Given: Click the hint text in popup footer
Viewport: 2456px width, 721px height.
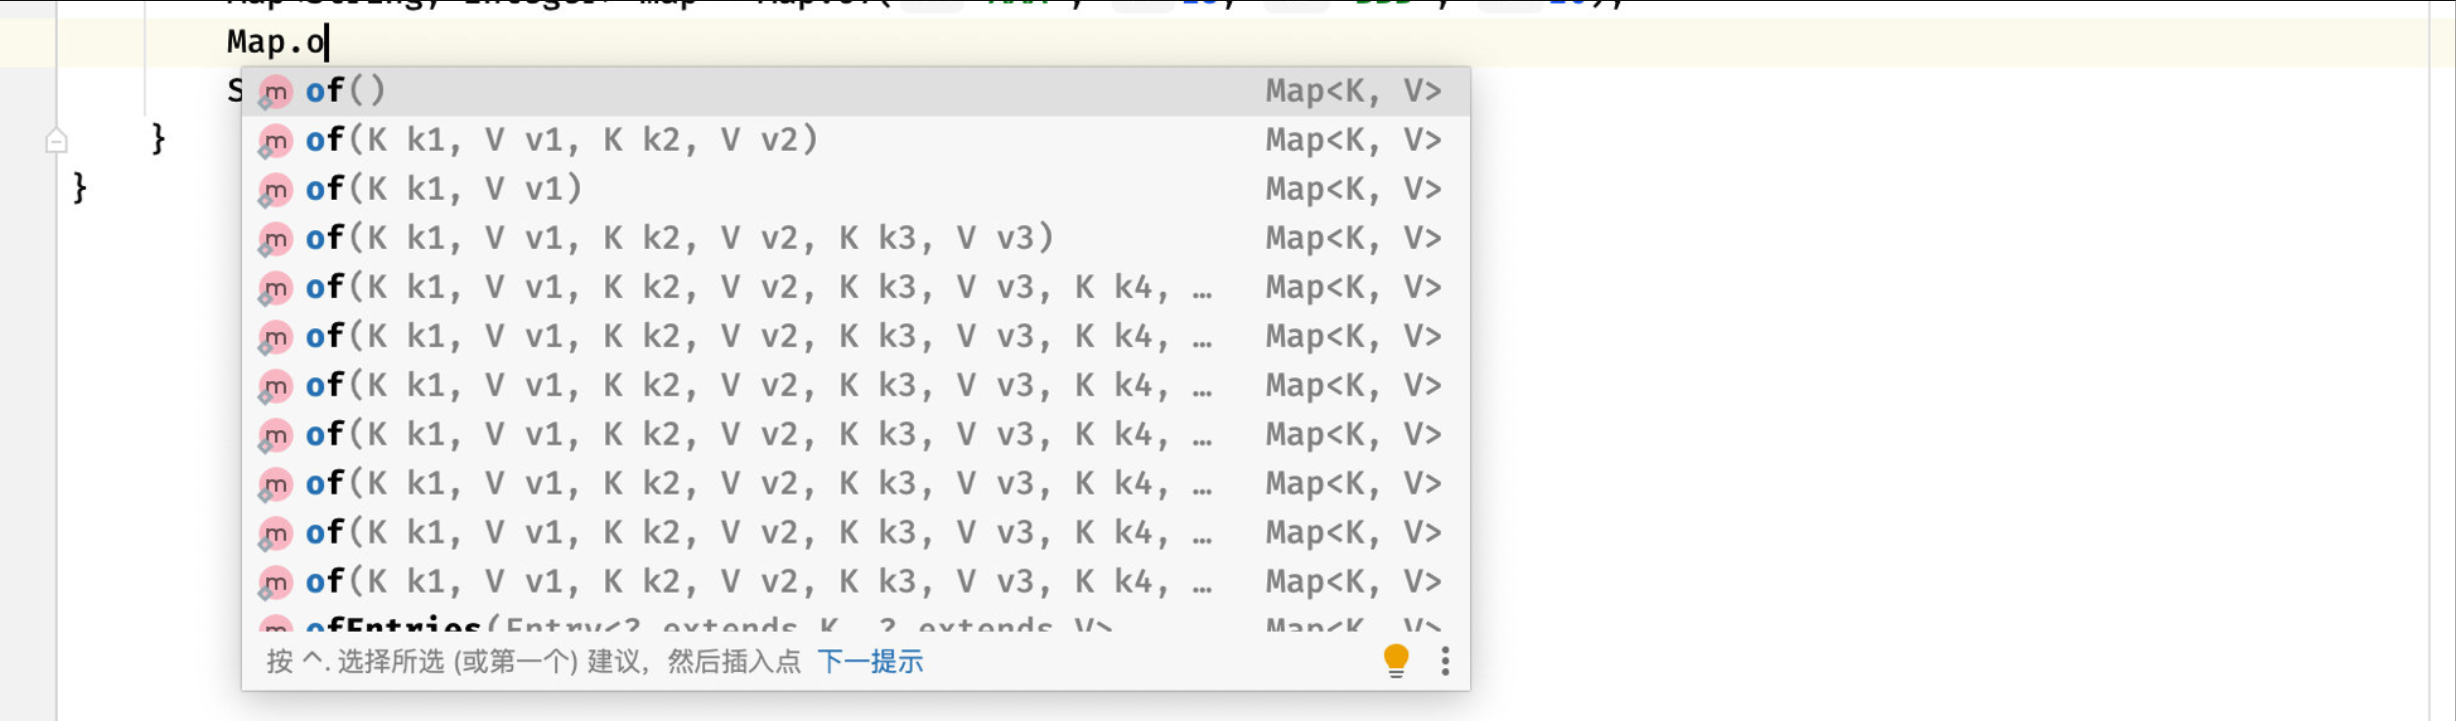Looking at the screenshot, I should coord(533,662).
